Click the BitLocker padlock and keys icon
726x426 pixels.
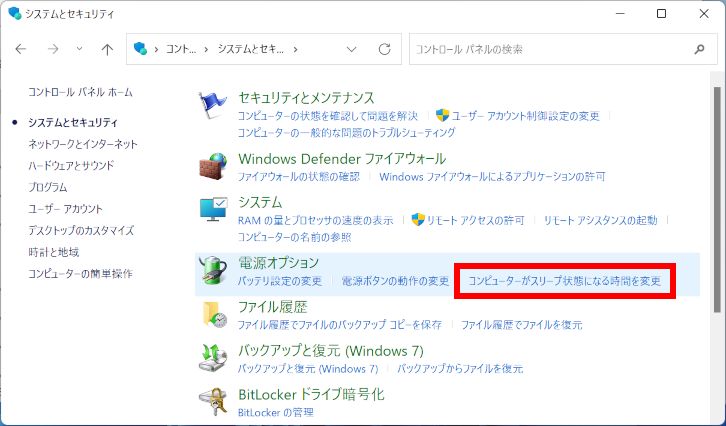[x=213, y=402]
